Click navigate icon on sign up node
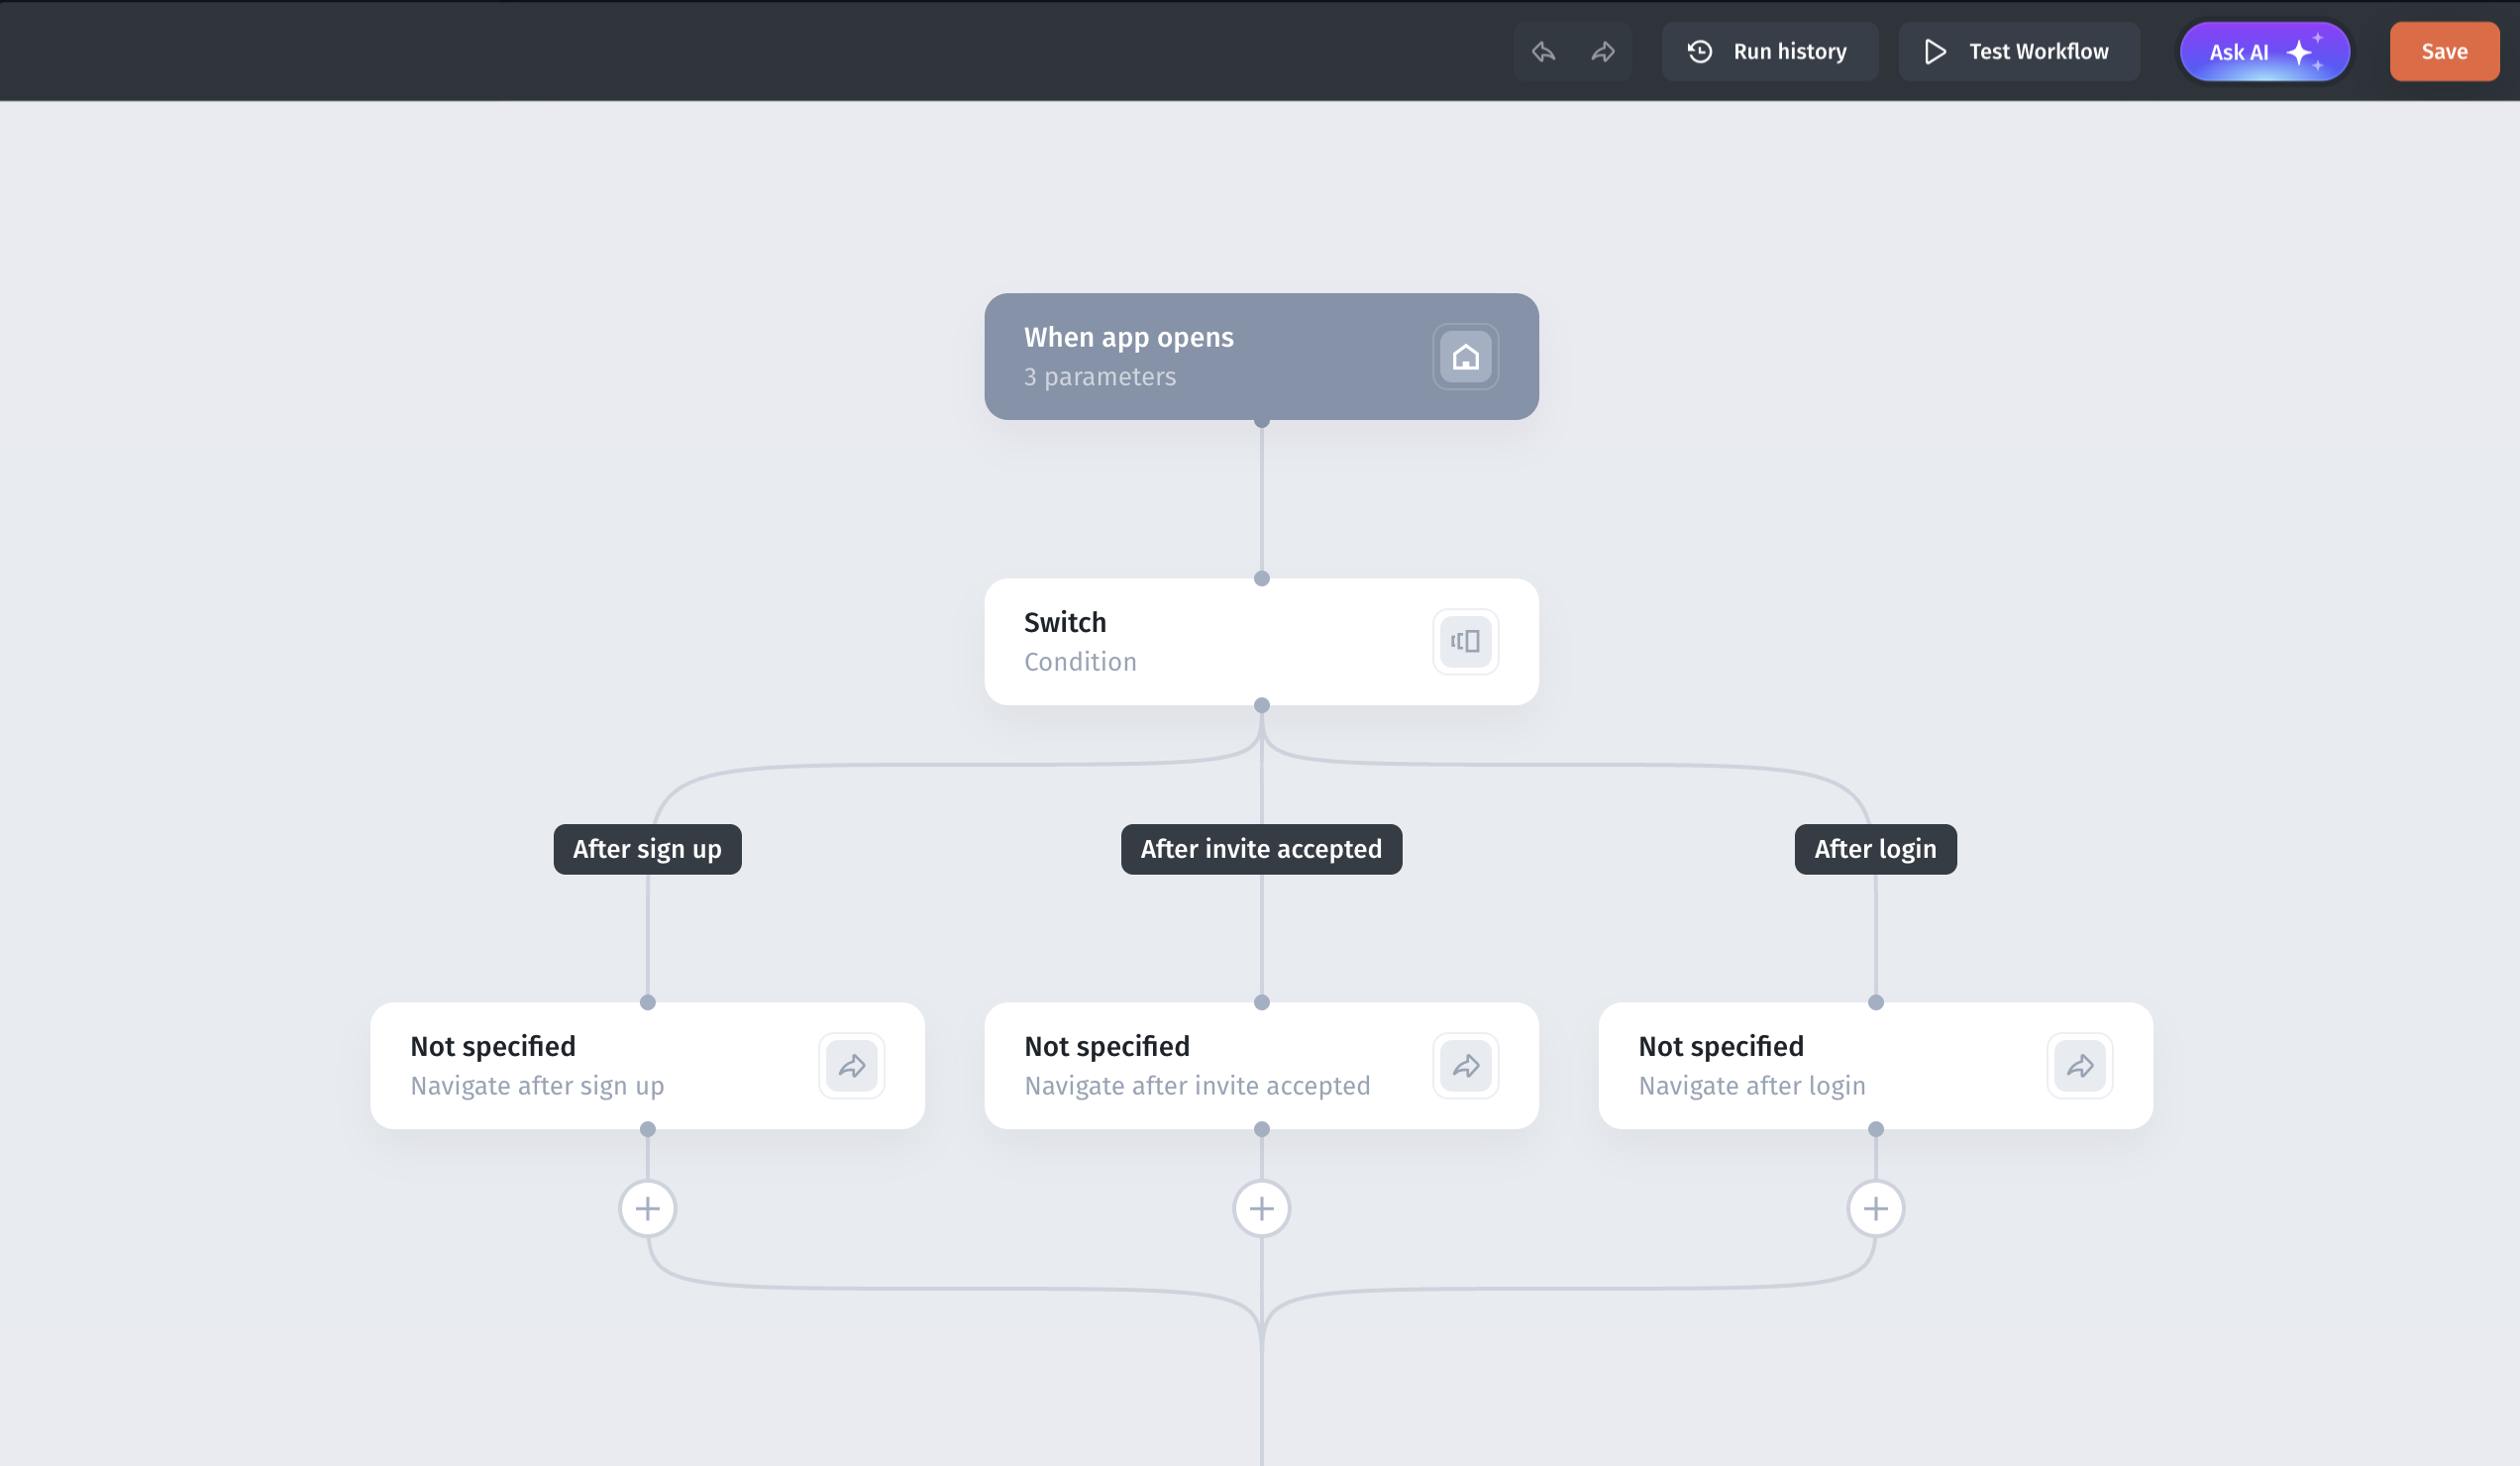2520x1466 pixels. [x=851, y=1066]
